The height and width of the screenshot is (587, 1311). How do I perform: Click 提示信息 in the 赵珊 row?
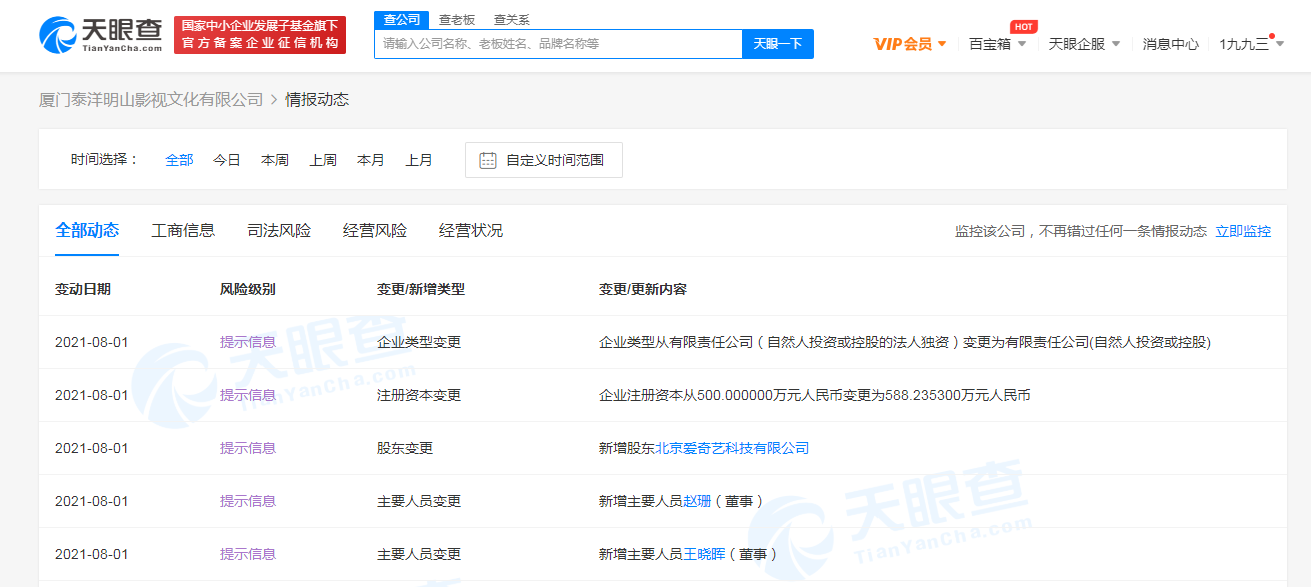pos(248,501)
